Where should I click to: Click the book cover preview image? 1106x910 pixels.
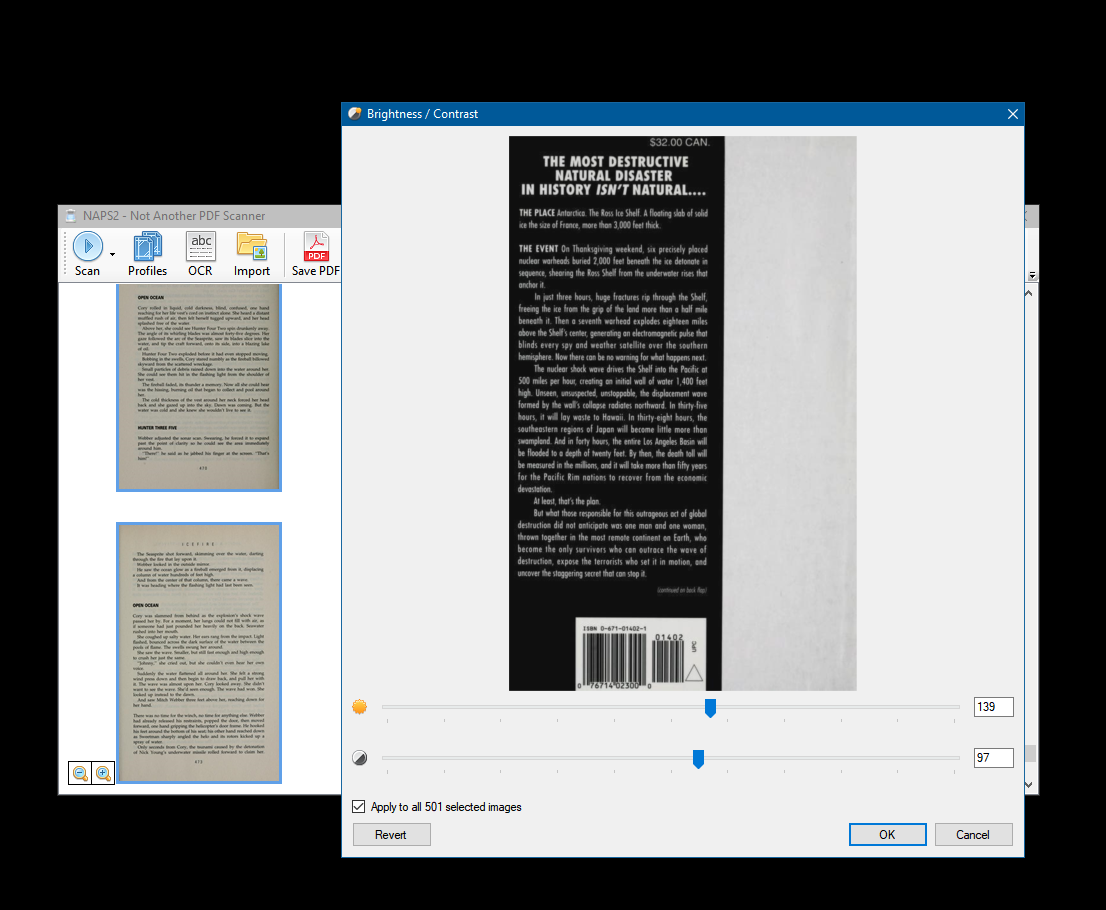683,413
